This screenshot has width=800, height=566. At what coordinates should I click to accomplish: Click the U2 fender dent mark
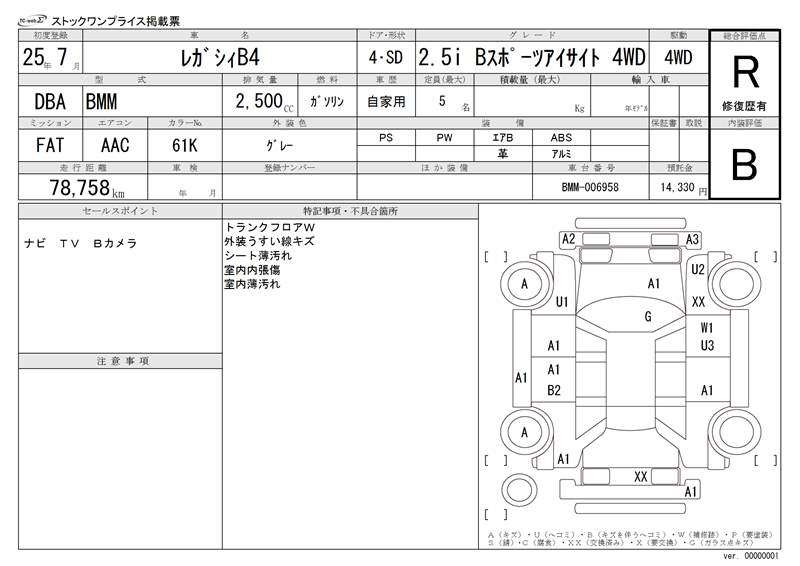698,269
